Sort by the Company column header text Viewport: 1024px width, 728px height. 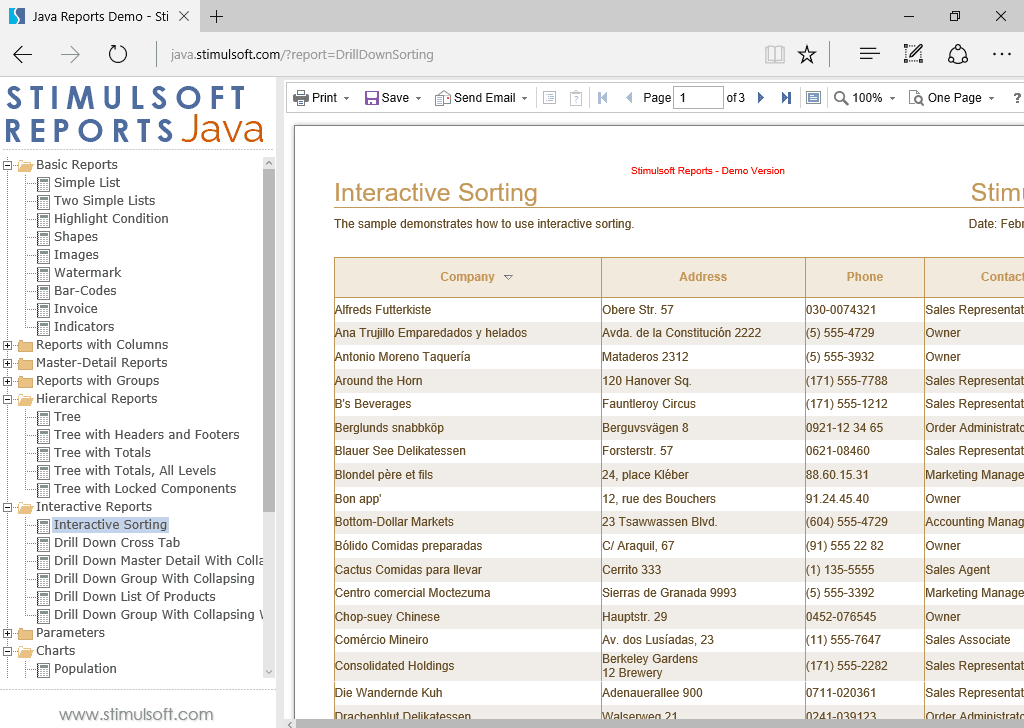467,277
